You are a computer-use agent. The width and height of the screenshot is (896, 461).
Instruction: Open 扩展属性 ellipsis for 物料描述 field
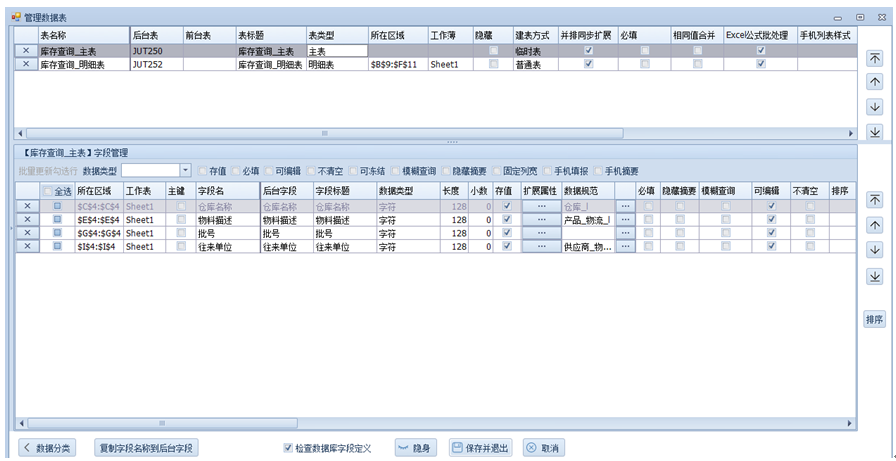[x=541, y=220]
